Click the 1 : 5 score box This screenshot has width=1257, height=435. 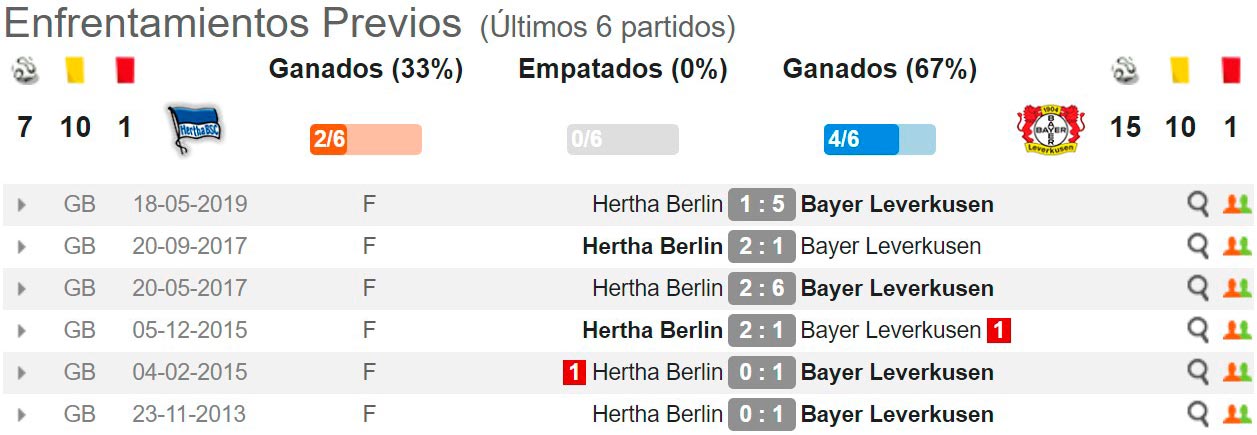pyautogui.click(x=762, y=204)
